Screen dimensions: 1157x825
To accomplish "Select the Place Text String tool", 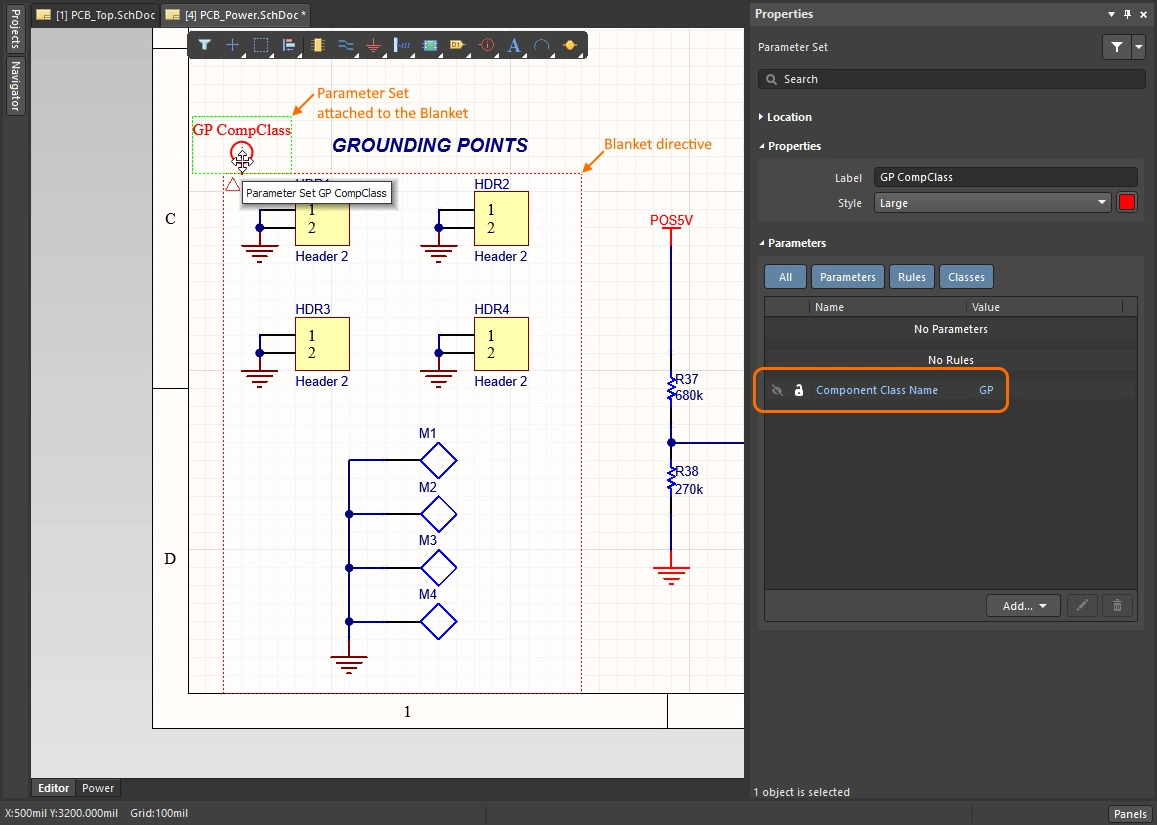I will pos(514,45).
